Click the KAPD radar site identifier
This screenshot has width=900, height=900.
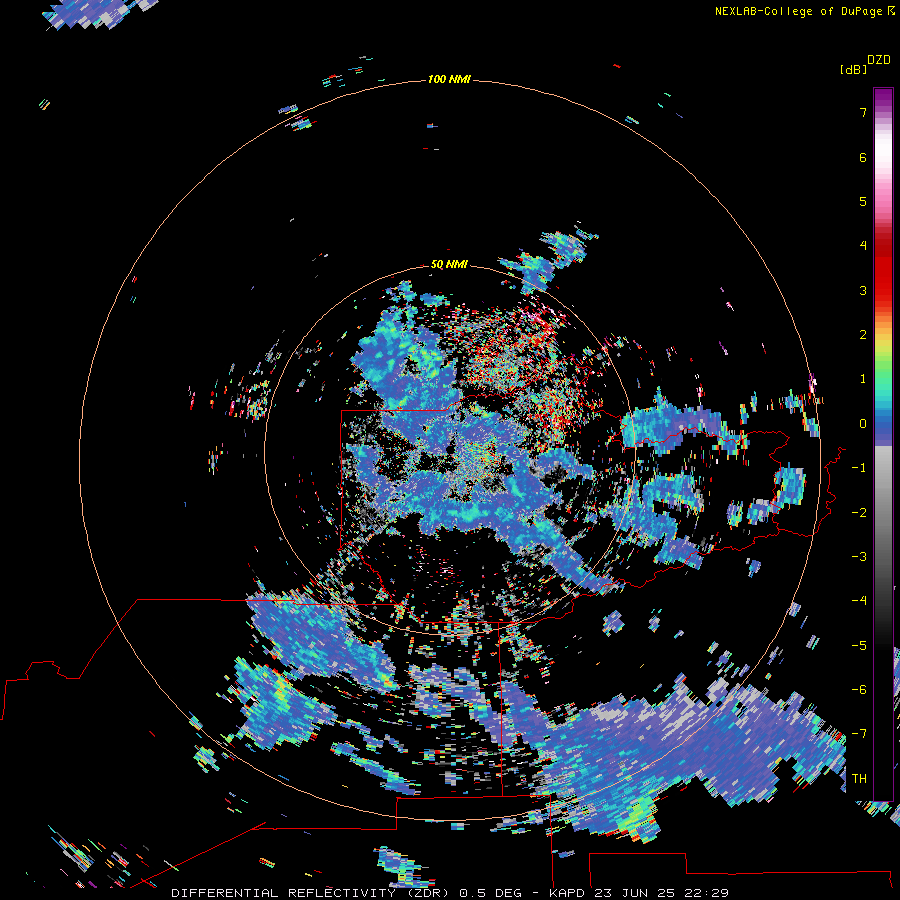tap(568, 893)
